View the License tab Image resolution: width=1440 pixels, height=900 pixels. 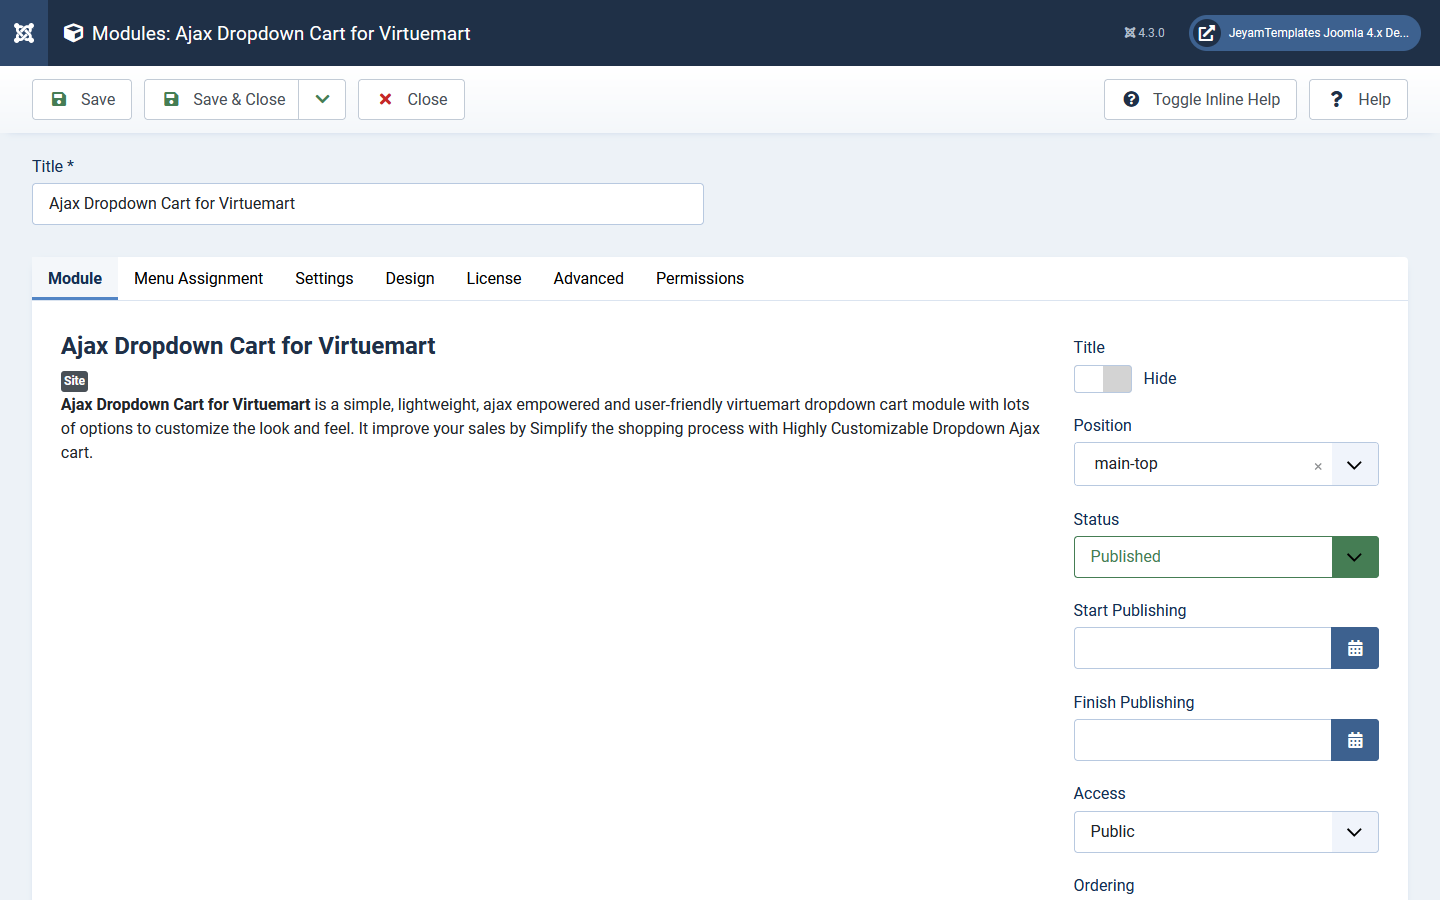tap(494, 278)
